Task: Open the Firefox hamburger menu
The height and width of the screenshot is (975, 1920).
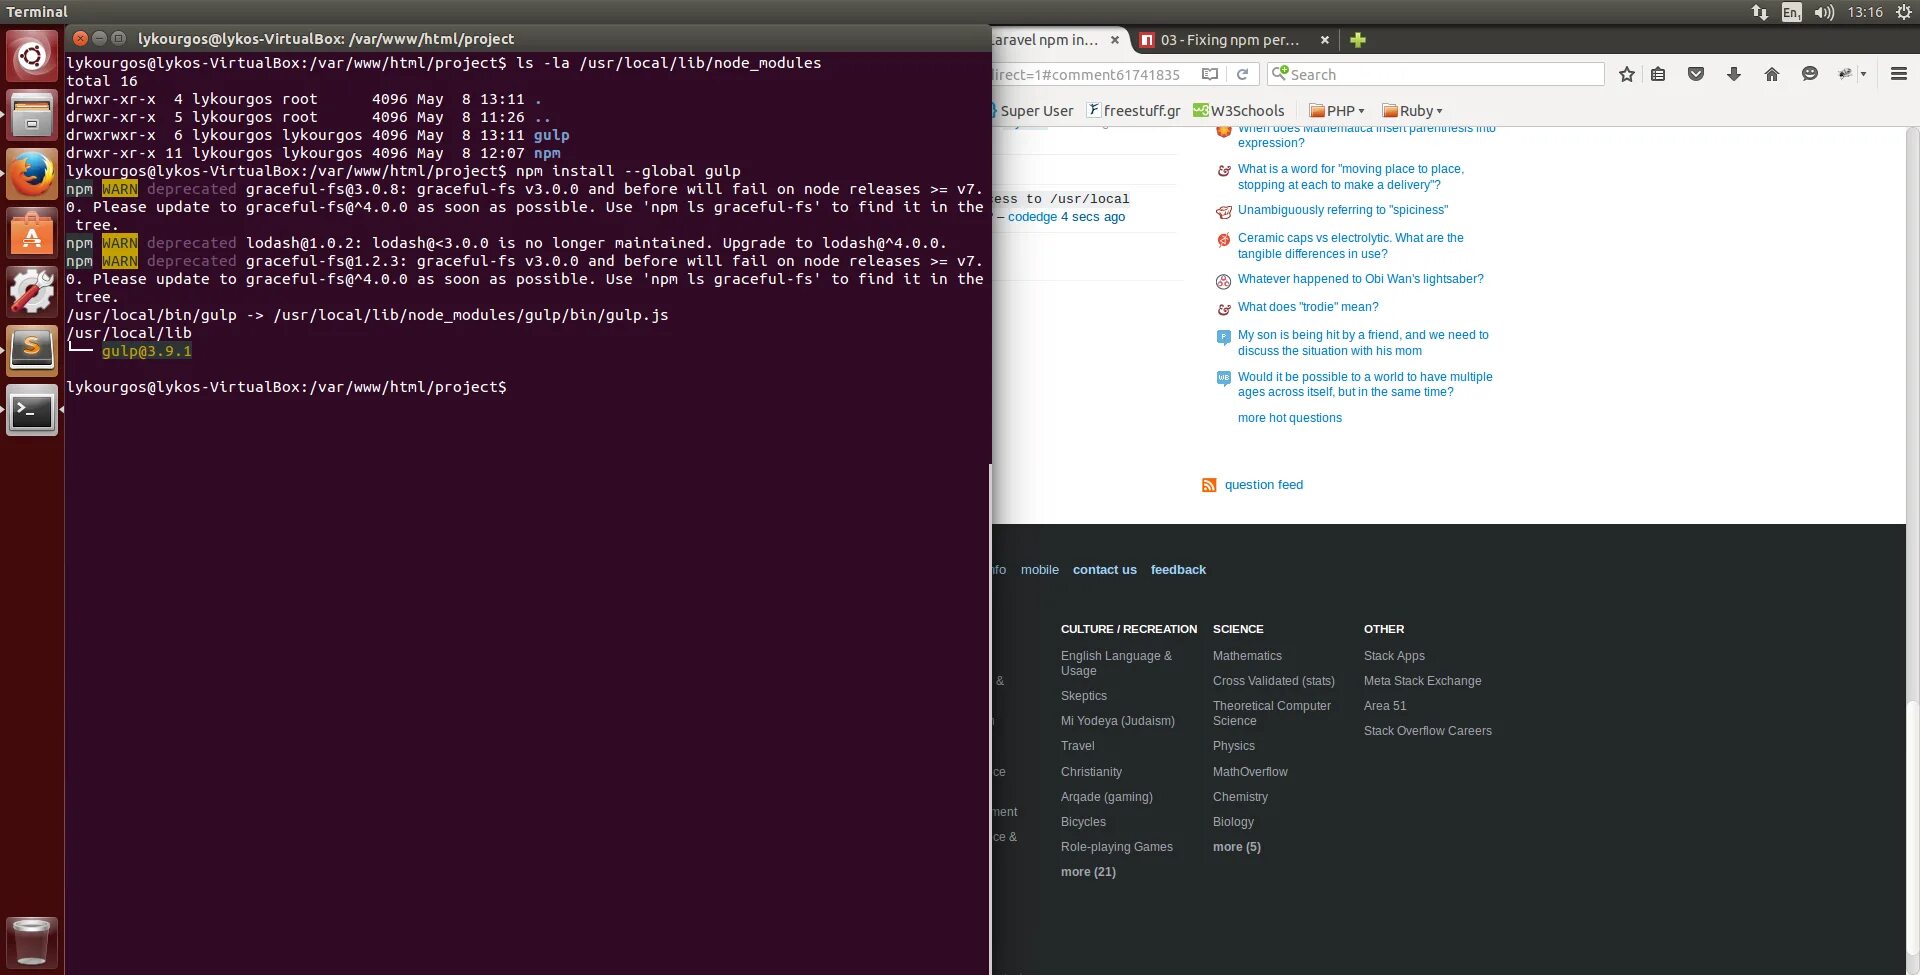Action: (1899, 74)
